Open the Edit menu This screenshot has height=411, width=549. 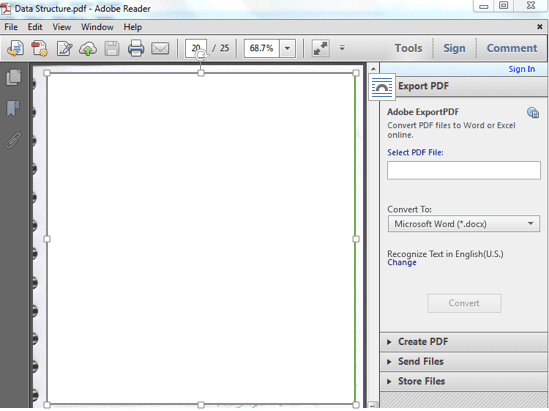(x=35, y=27)
